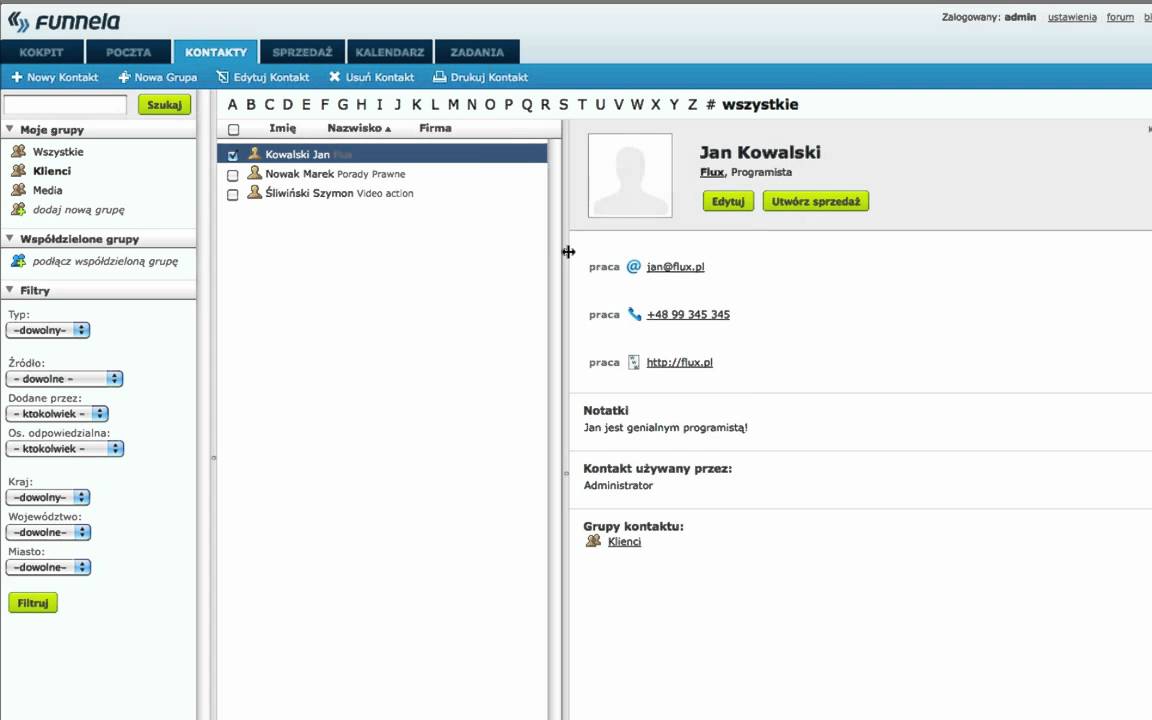Click Jan Kowalski's avatar placeholder
1152x720 pixels.
(x=630, y=175)
